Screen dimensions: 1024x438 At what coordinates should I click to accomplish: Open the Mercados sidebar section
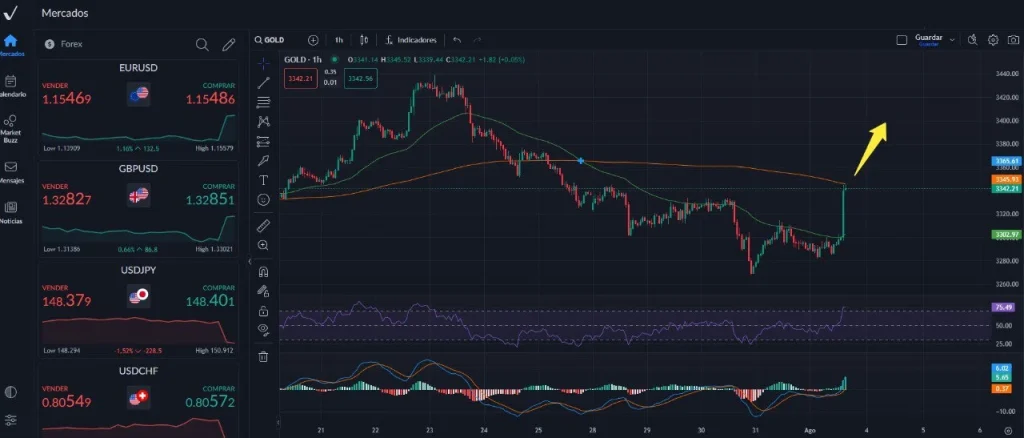pos(11,45)
